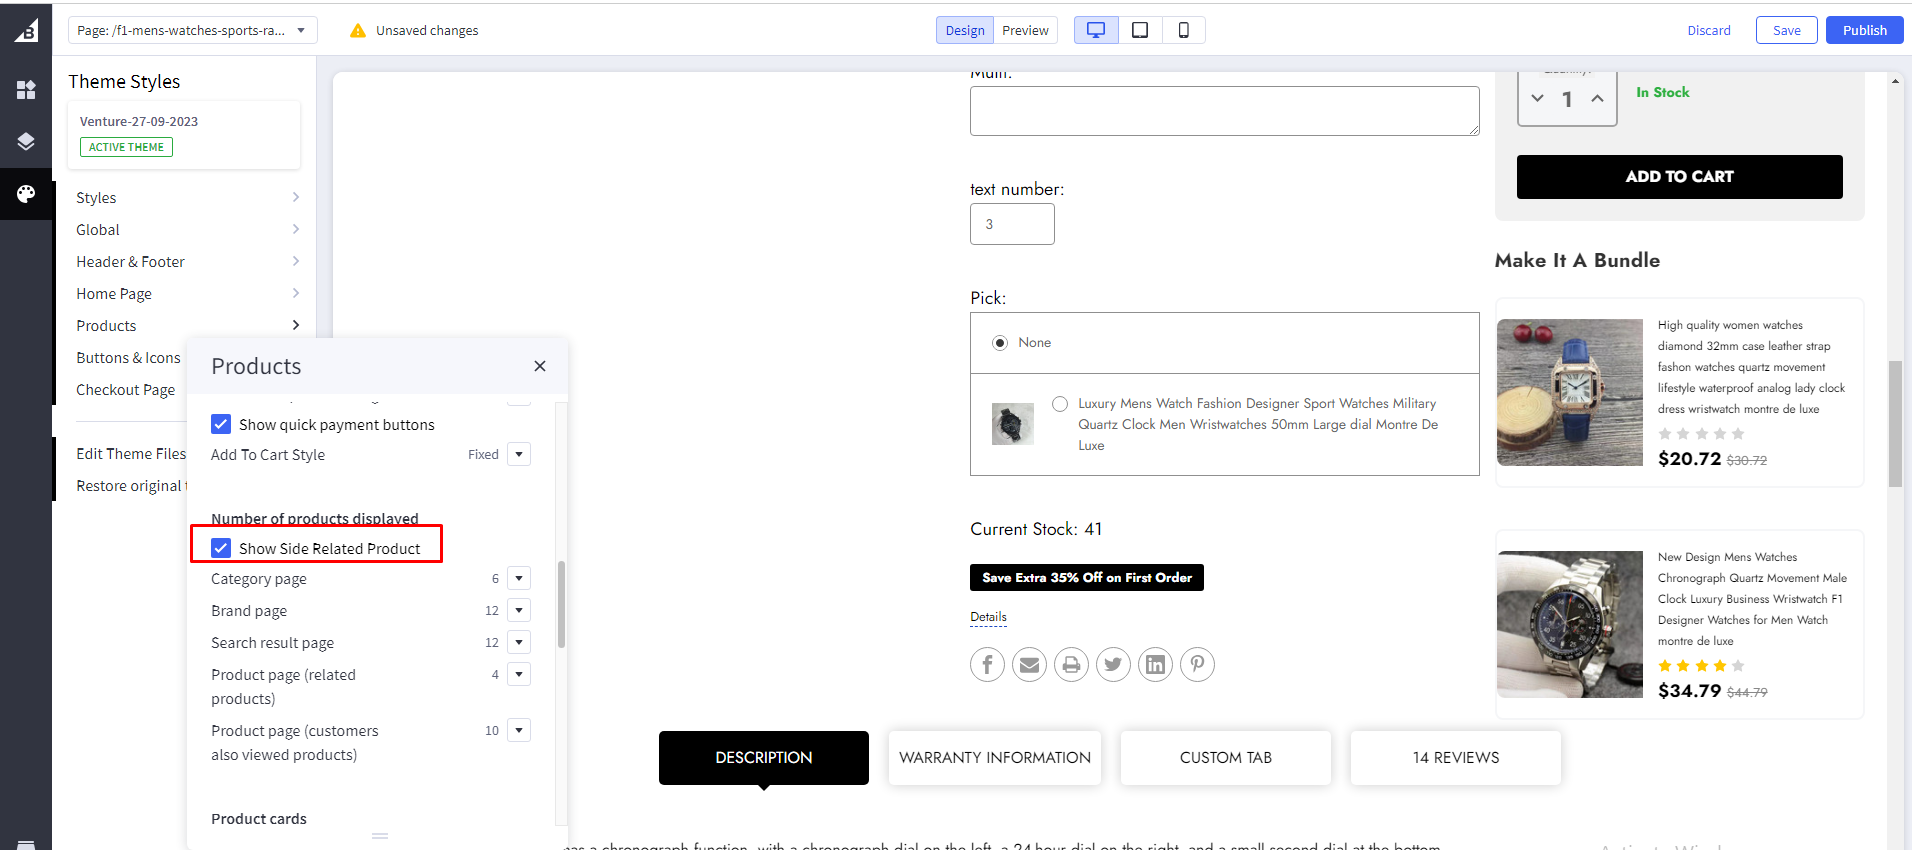This screenshot has width=1912, height=850.
Task: Toggle Show Side Related Product checkbox
Action: coord(221,548)
